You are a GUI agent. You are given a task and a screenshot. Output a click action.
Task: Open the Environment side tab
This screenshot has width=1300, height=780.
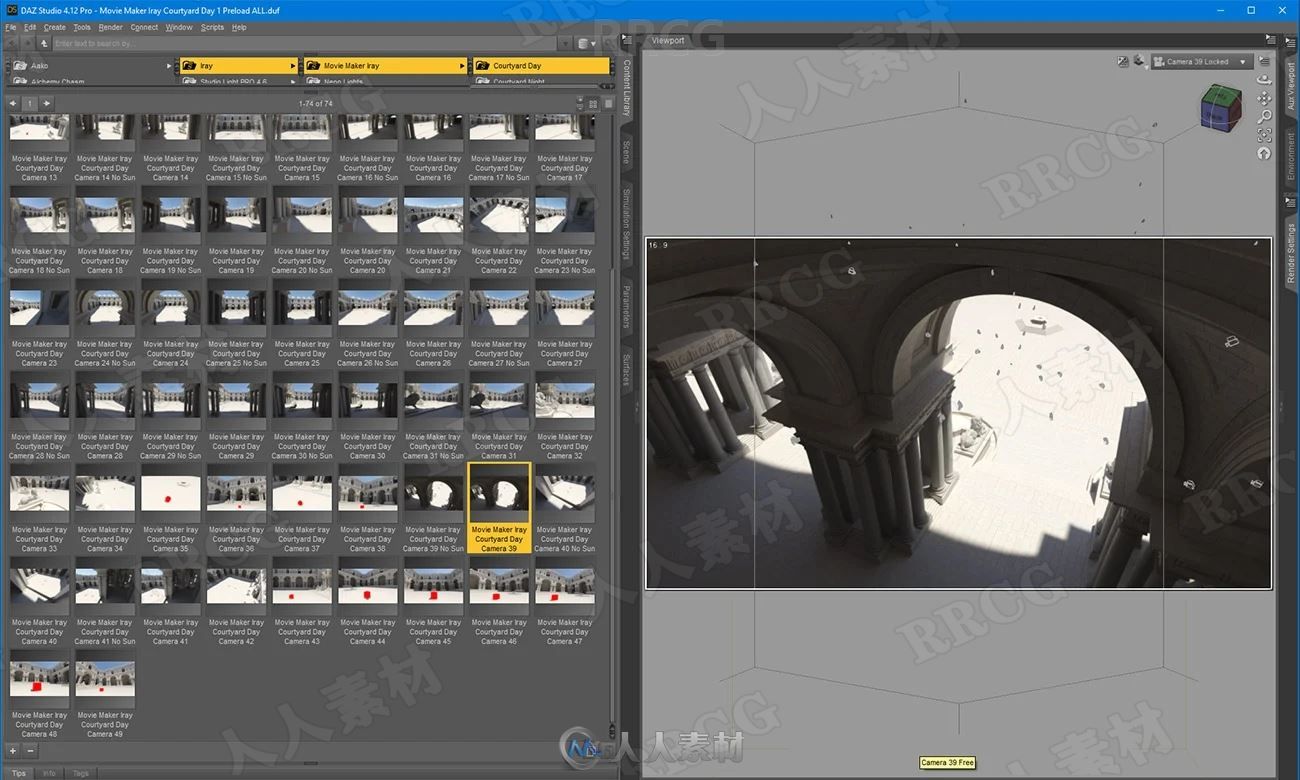click(x=1291, y=158)
